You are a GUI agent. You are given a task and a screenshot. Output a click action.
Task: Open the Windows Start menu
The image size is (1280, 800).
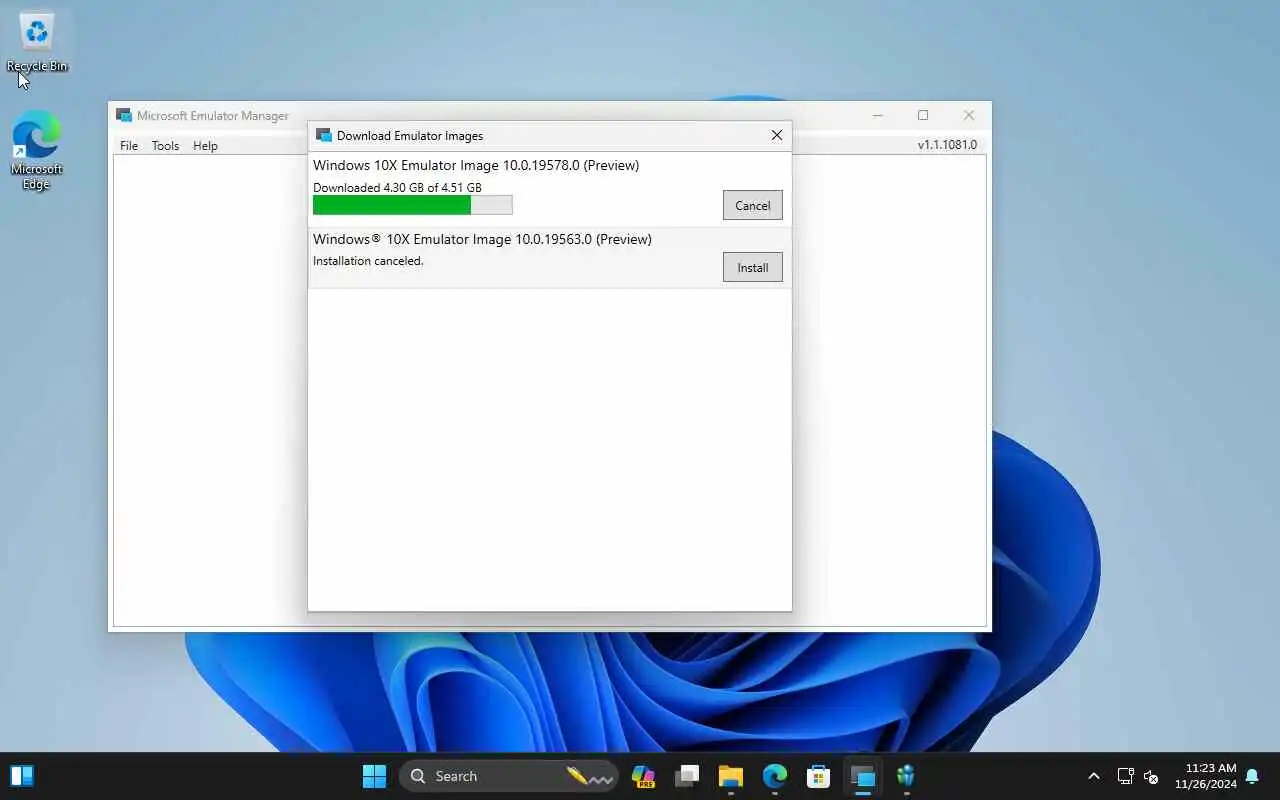[374, 776]
